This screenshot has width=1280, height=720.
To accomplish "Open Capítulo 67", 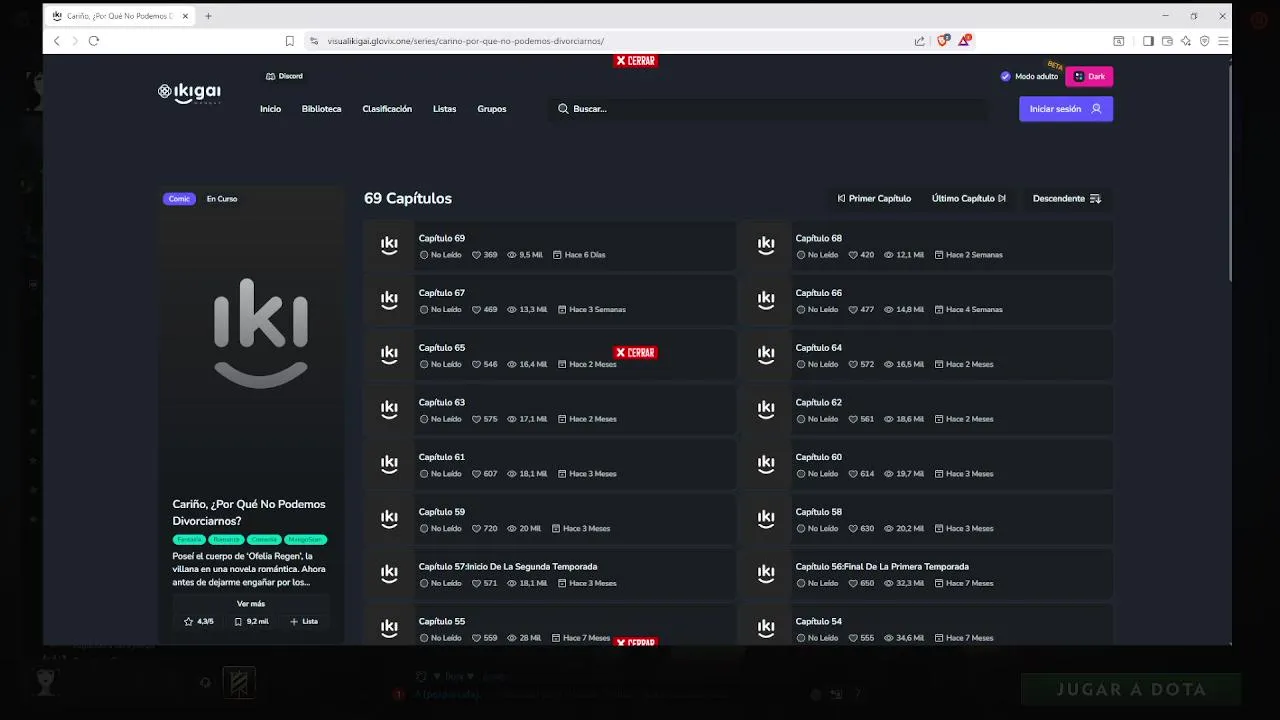I will click(x=441, y=293).
